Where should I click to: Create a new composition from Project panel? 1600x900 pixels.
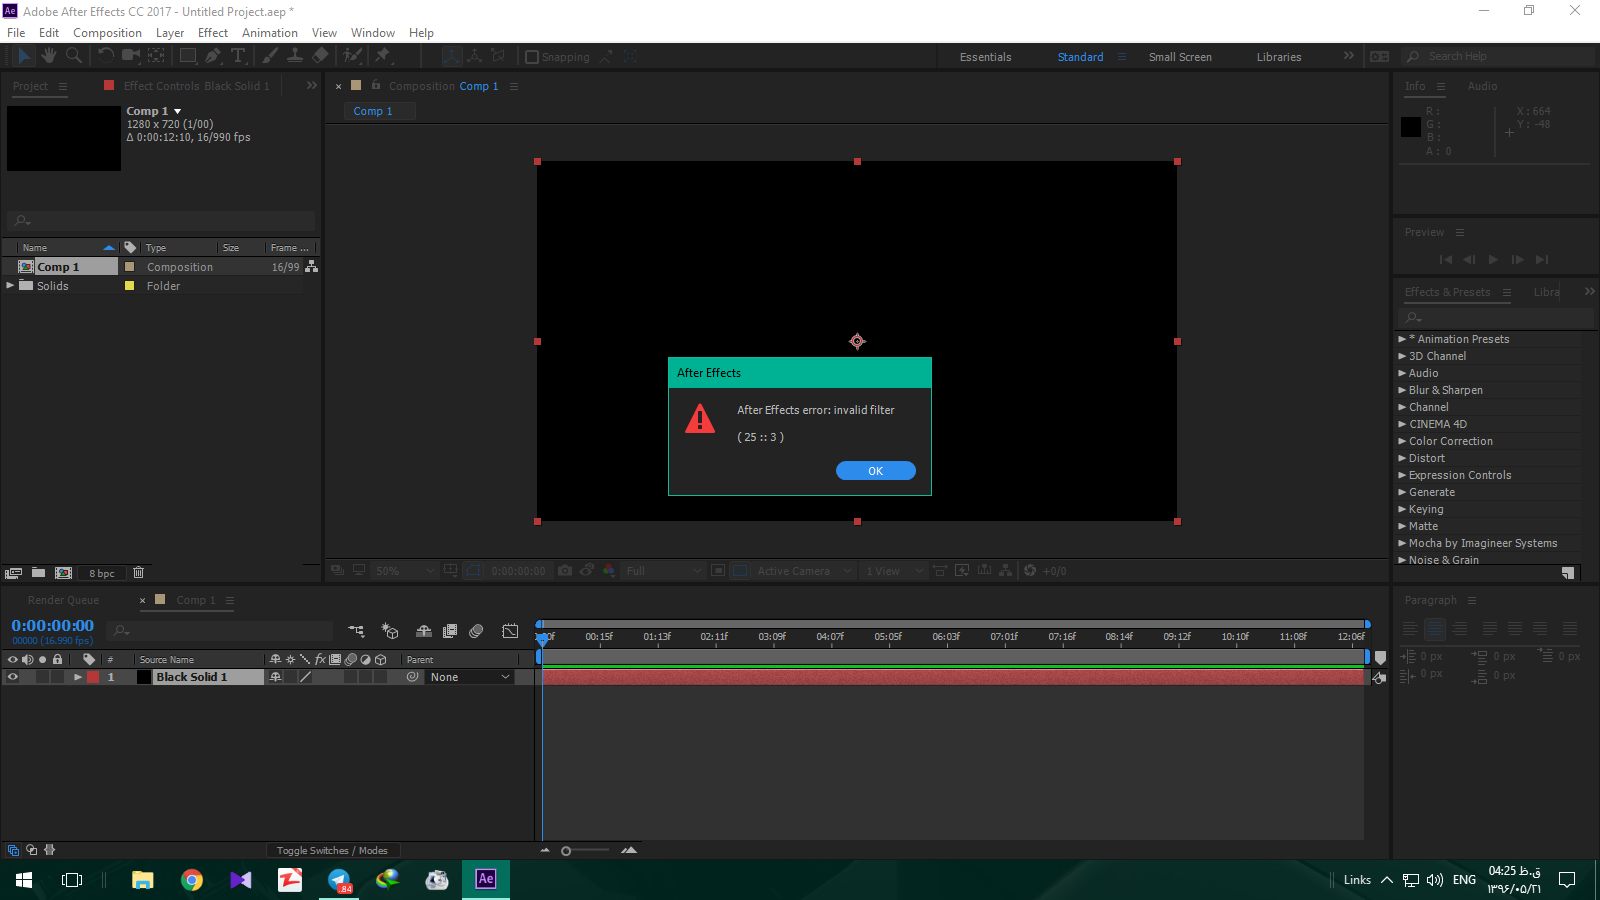63,573
